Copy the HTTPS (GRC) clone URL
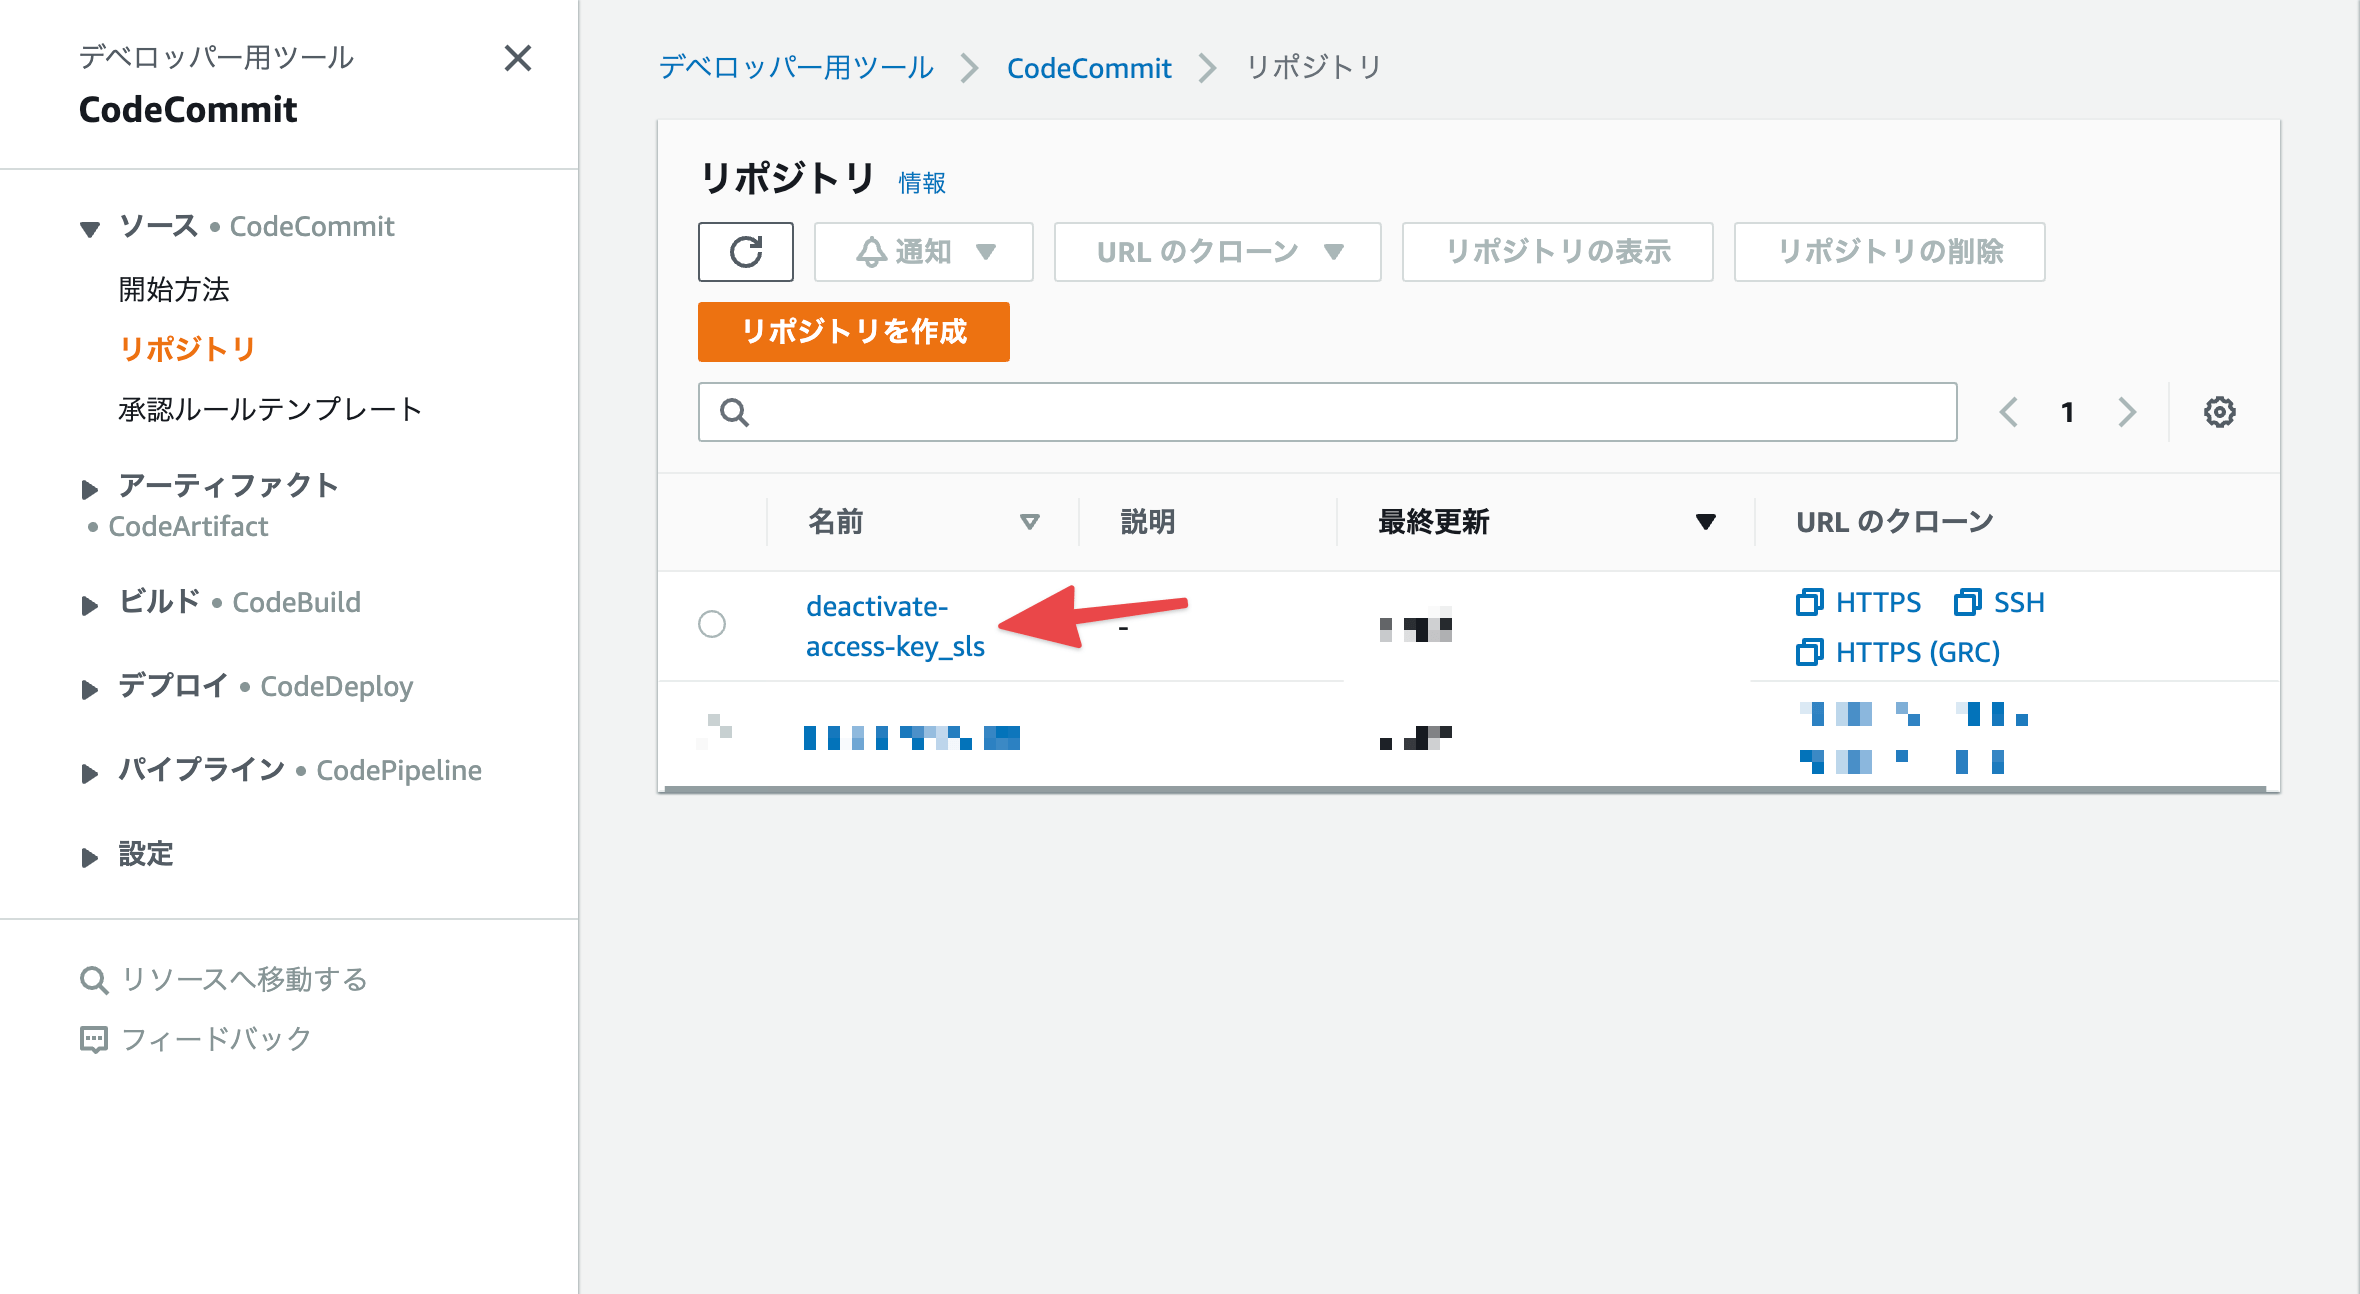Viewport: 2360px width, 1294px height. [1897, 652]
